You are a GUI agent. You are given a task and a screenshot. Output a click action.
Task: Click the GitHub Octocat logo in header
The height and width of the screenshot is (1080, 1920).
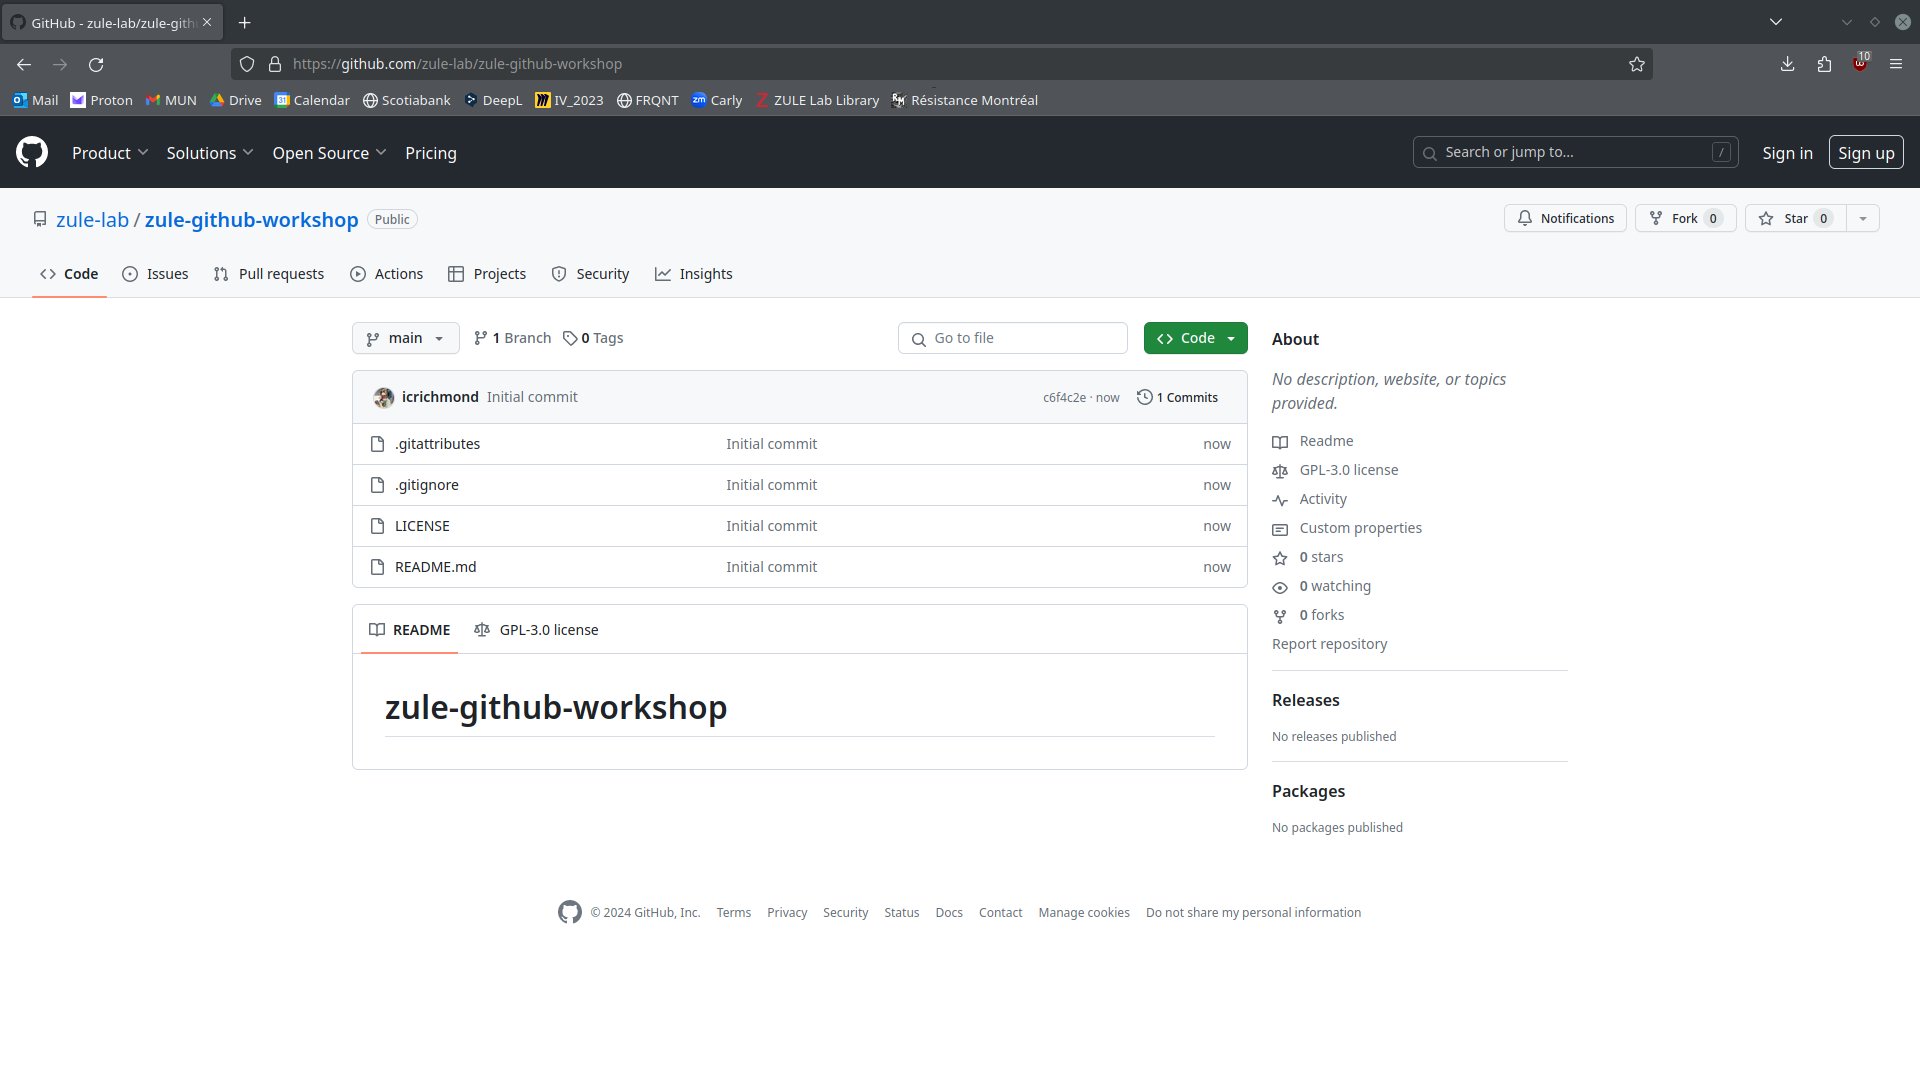(x=32, y=152)
